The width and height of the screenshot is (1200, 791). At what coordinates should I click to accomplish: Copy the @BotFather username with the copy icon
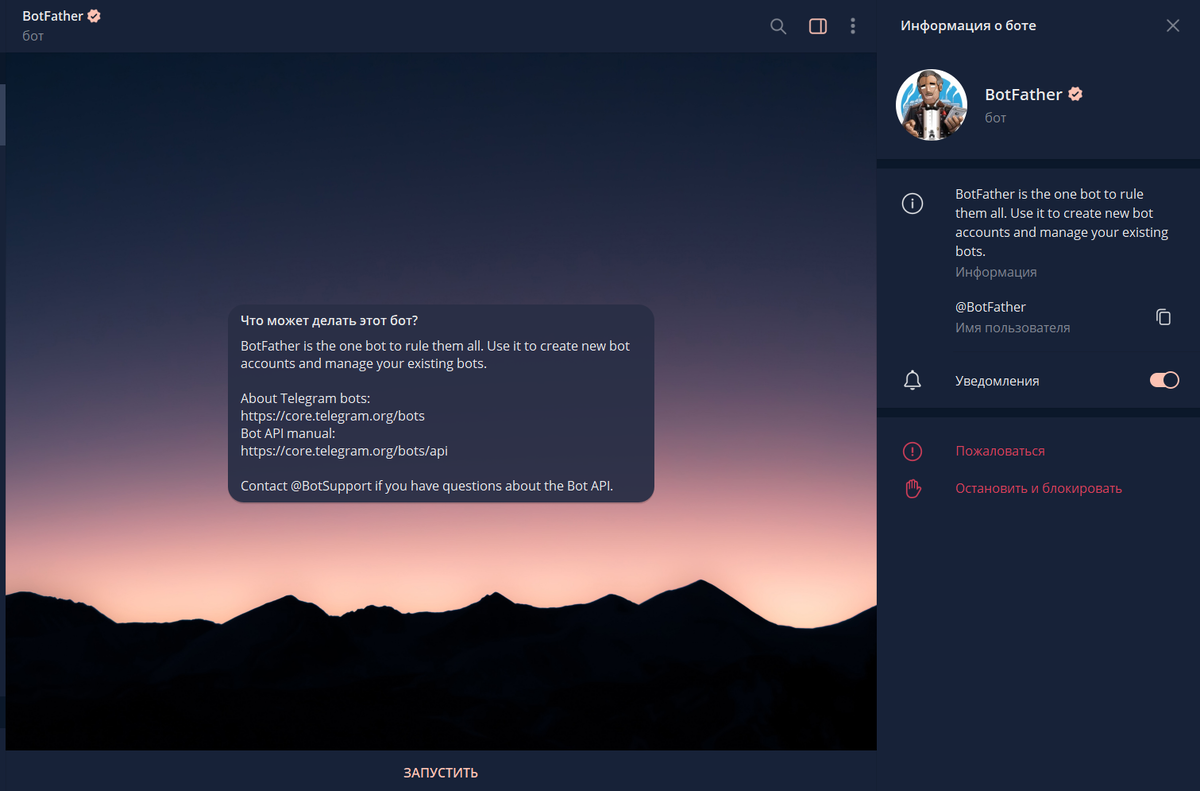(x=1163, y=317)
